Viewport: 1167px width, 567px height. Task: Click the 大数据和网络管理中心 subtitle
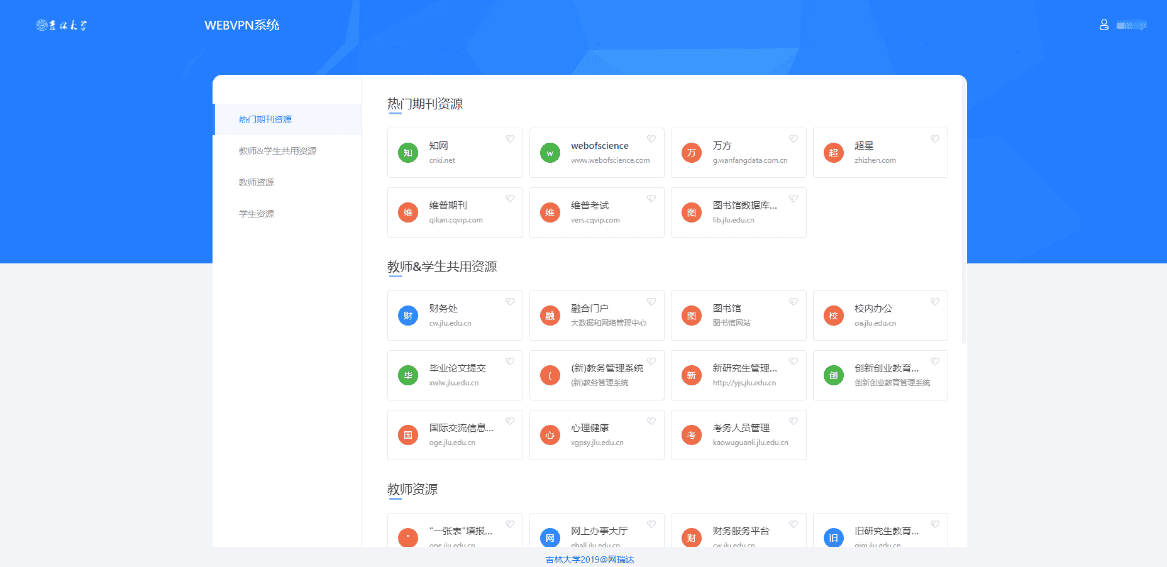pos(608,323)
